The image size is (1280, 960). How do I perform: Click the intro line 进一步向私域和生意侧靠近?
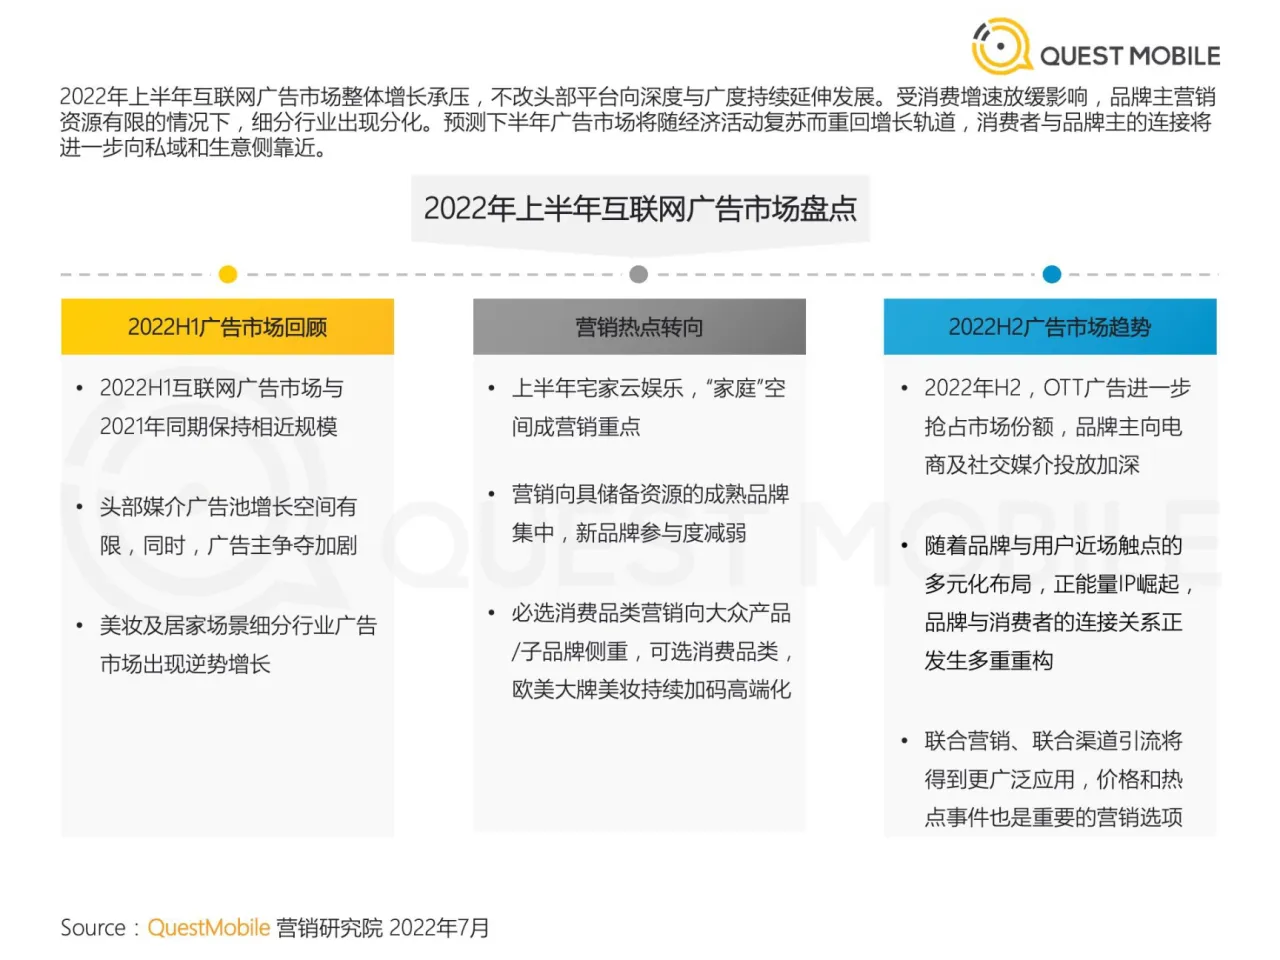(194, 148)
